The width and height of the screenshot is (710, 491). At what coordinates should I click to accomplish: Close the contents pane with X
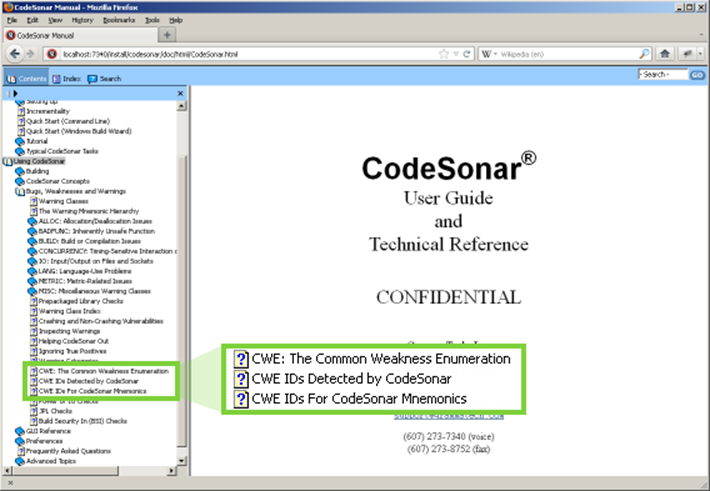pos(180,93)
